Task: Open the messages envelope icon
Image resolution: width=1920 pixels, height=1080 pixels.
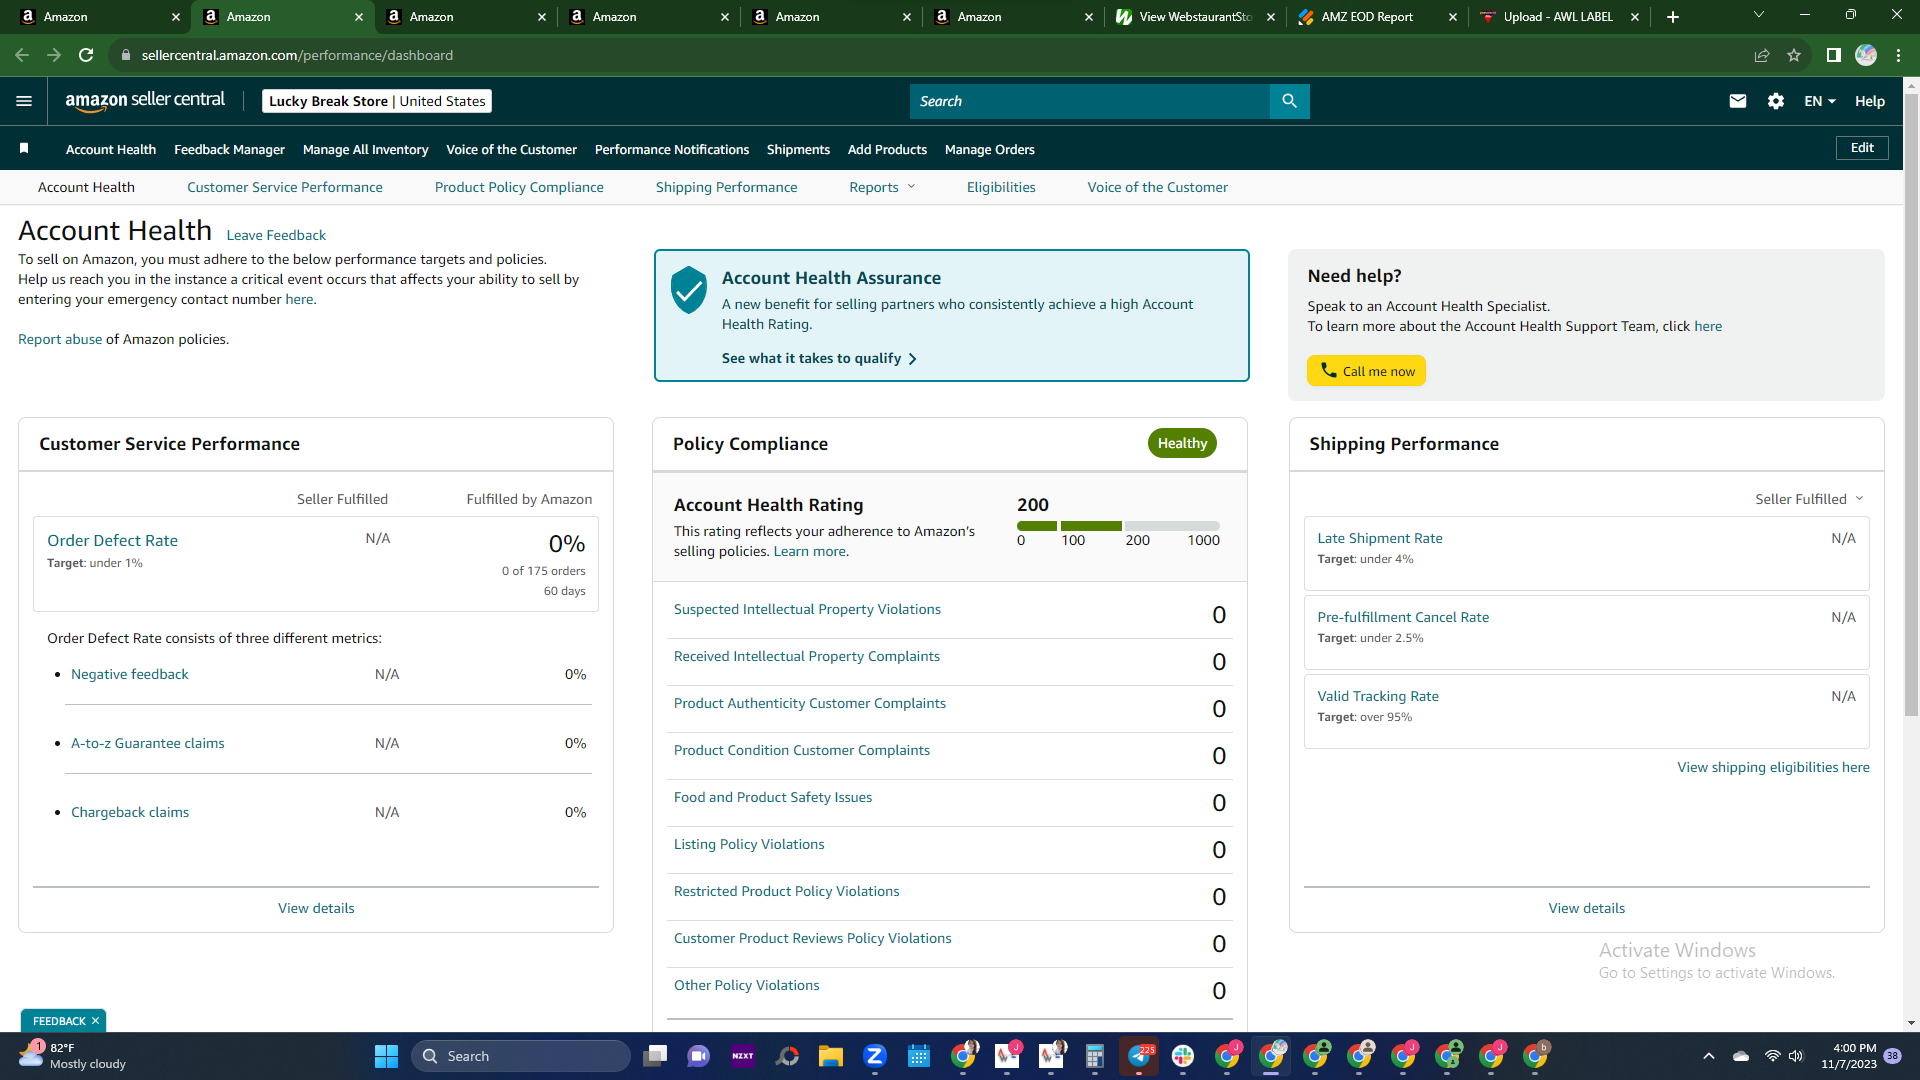Action: pos(1738,101)
